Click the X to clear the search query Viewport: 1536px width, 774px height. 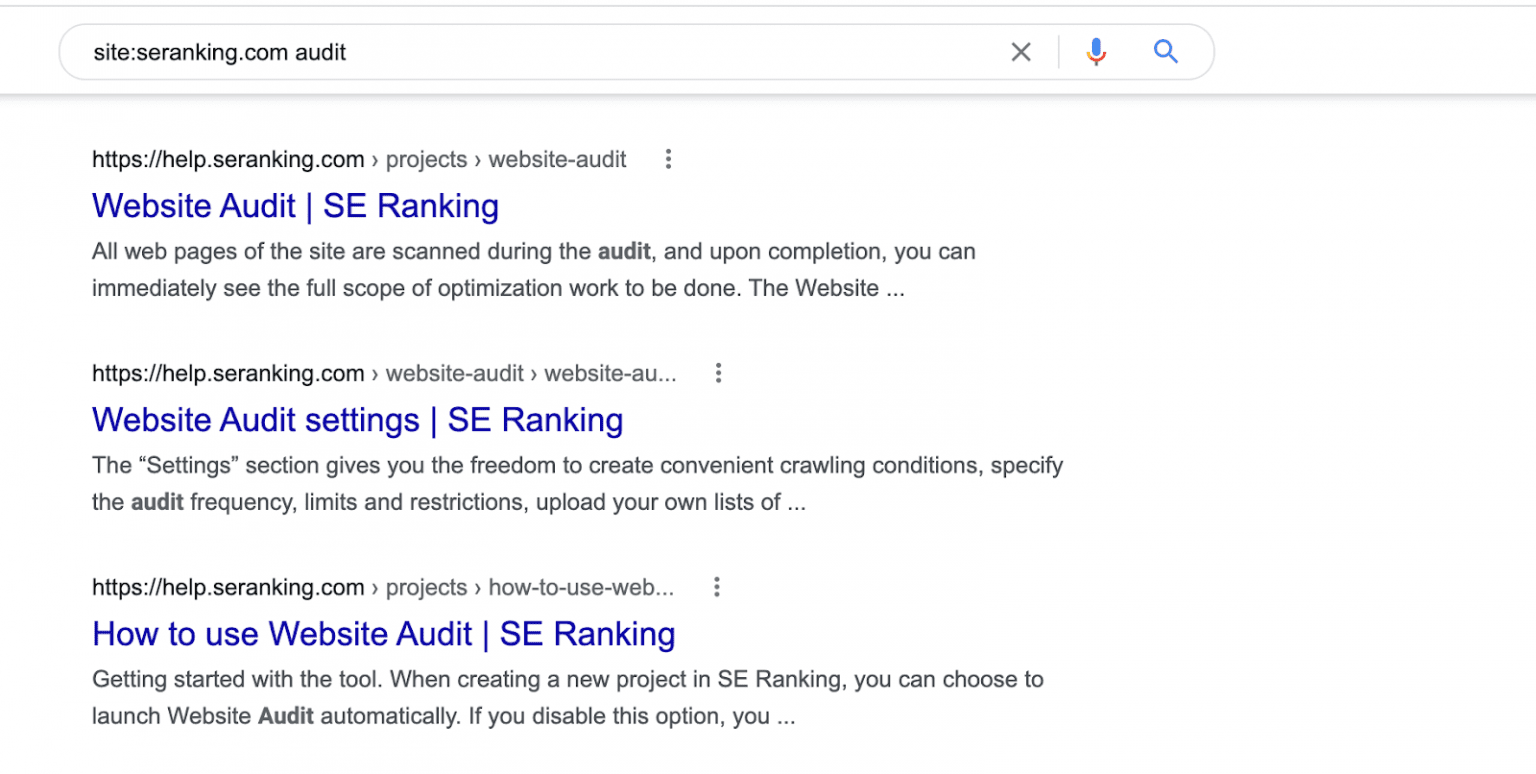(x=1021, y=51)
